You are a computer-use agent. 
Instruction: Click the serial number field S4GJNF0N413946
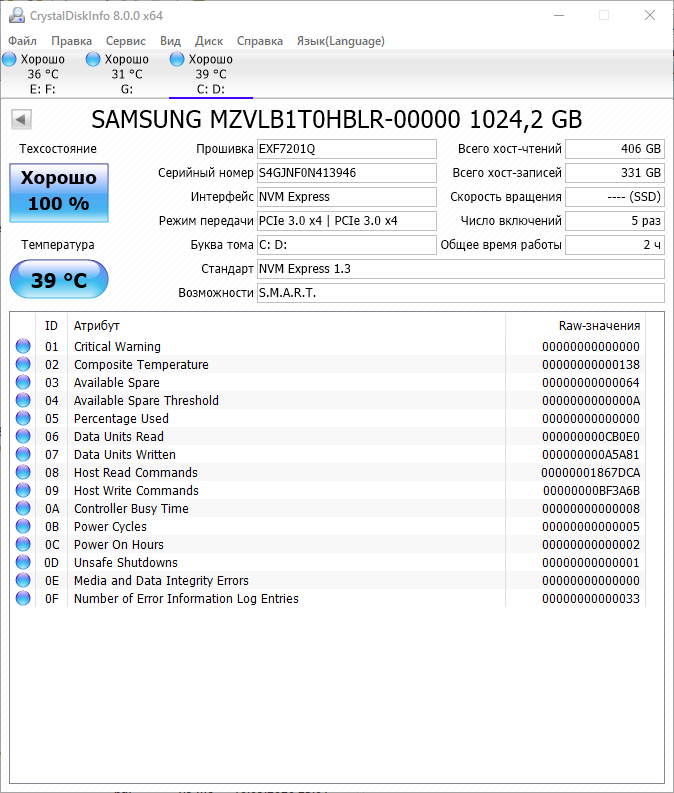coord(346,173)
